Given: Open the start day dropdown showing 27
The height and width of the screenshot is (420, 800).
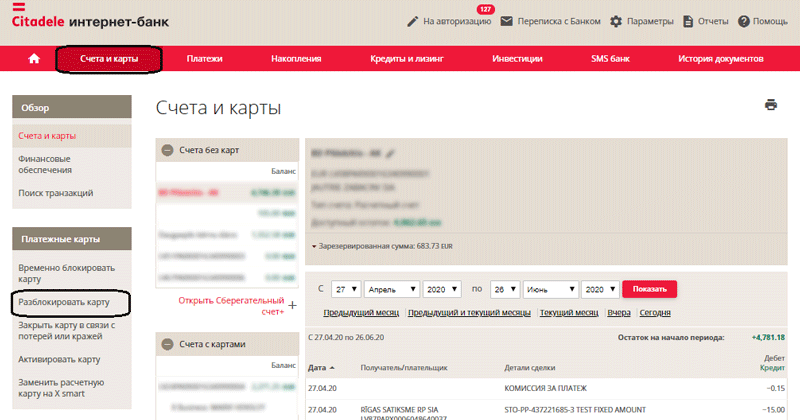Looking at the screenshot, I should pyautogui.click(x=346, y=289).
